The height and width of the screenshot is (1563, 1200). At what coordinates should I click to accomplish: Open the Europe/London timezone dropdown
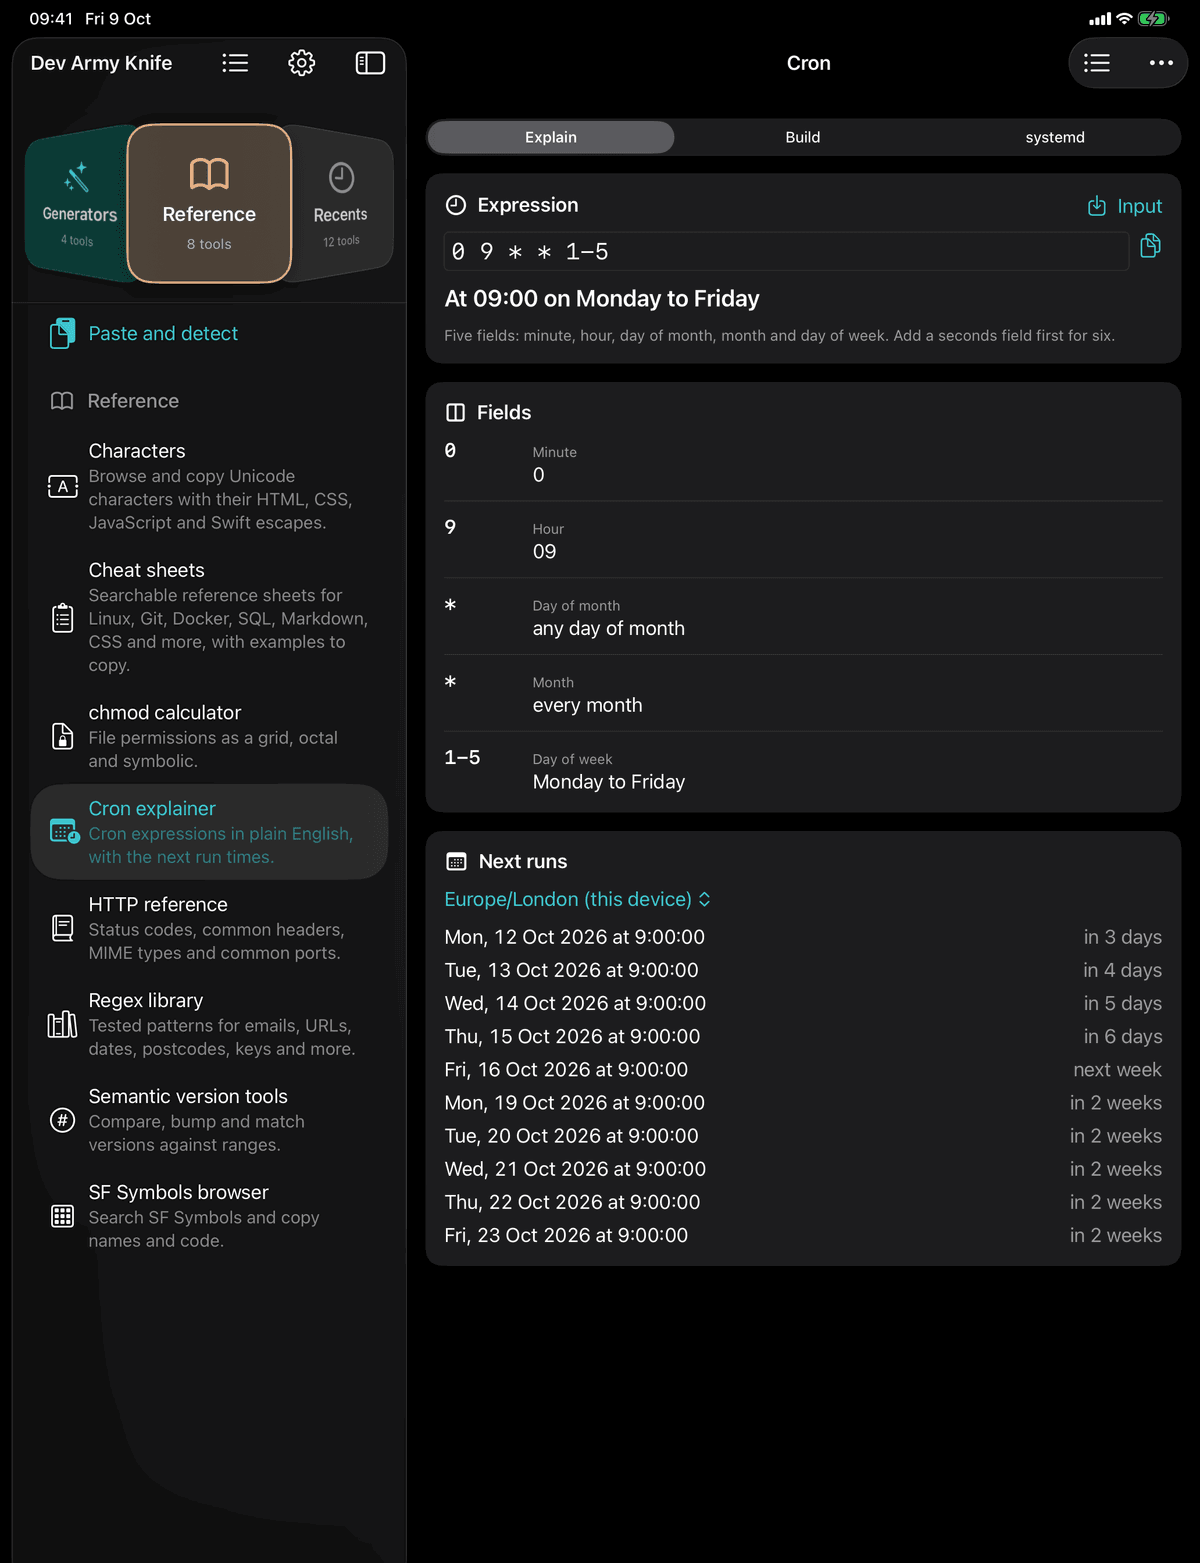pyautogui.click(x=578, y=899)
